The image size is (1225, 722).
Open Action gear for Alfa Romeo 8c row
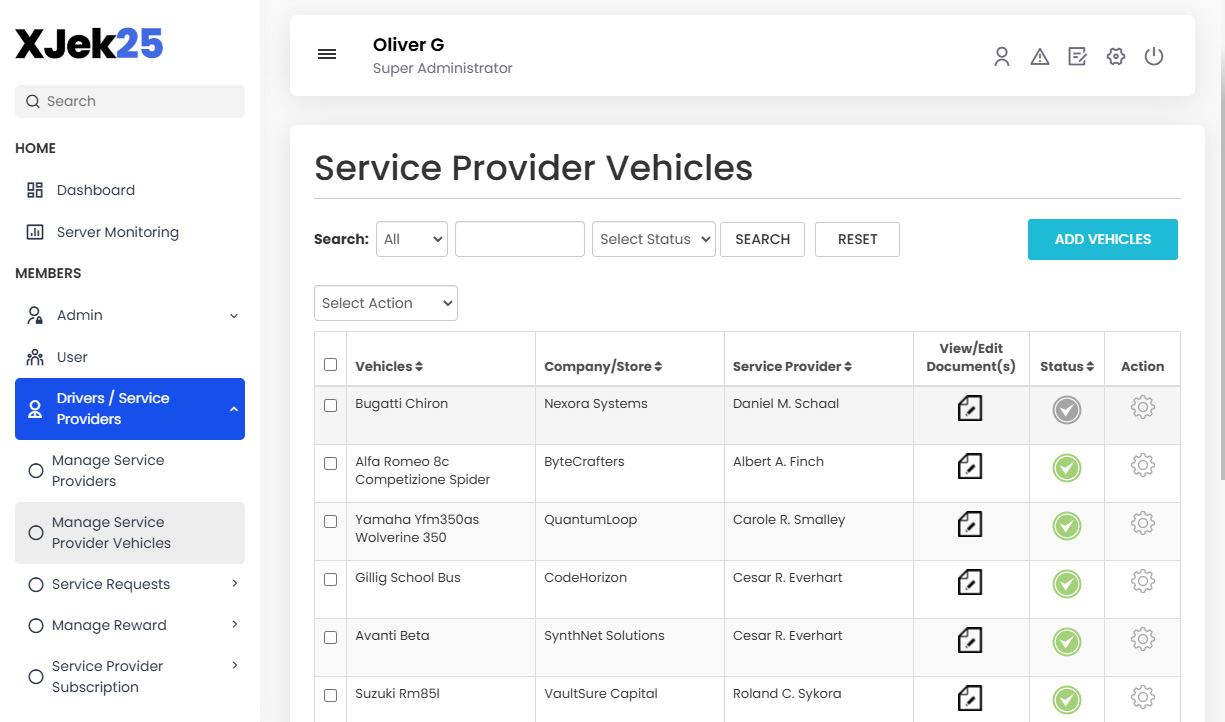[1143, 465]
